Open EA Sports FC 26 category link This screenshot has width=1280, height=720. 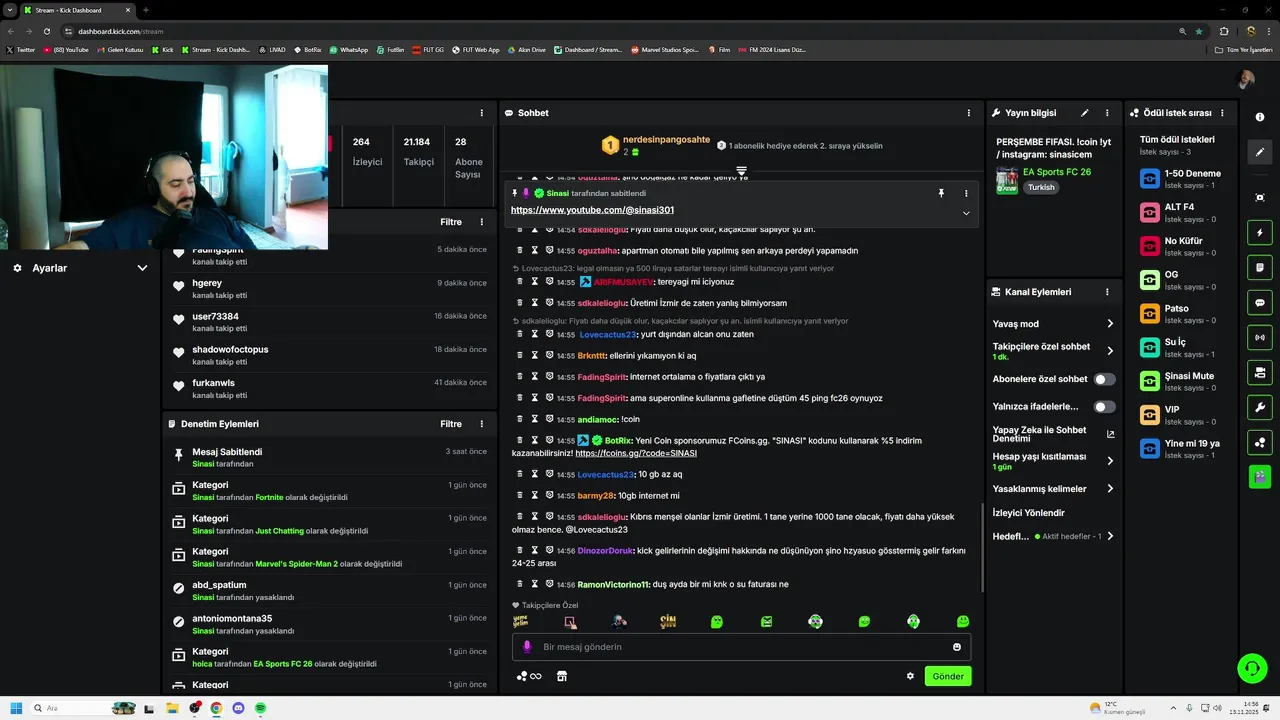[1057, 172]
